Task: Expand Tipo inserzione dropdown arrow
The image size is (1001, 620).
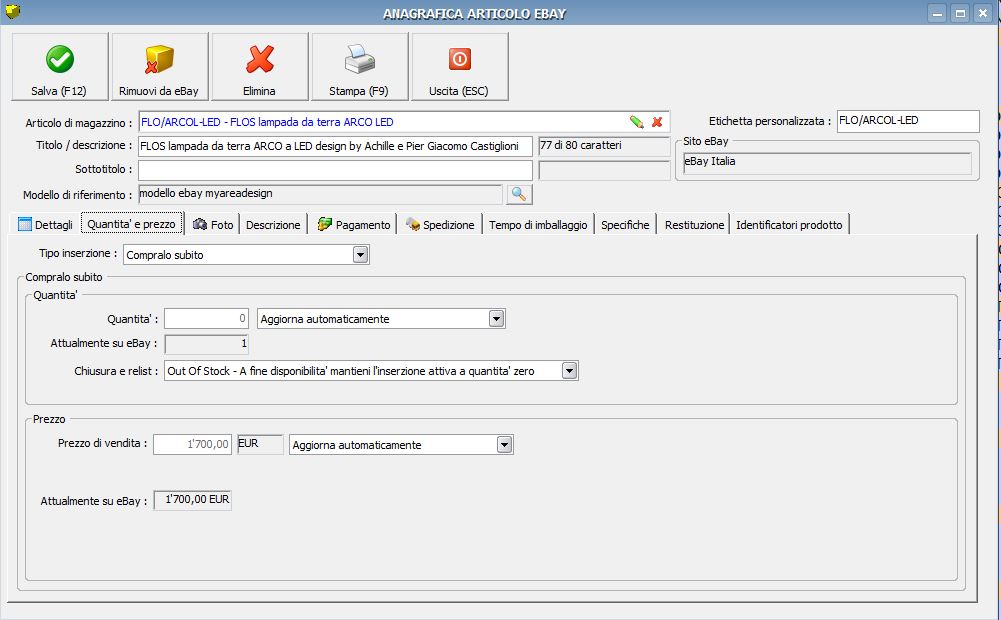Action: click(361, 255)
